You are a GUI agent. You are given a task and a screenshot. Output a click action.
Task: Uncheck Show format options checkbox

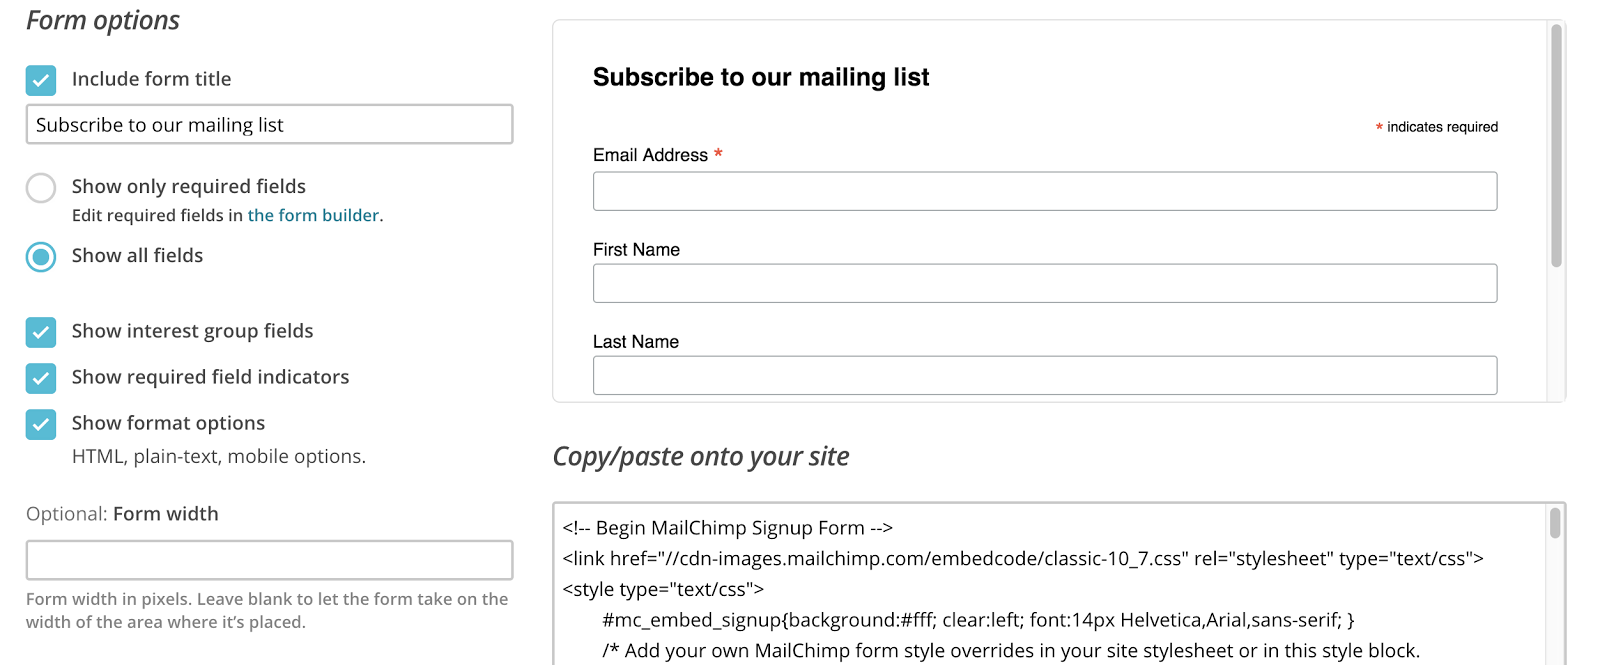[41, 424]
